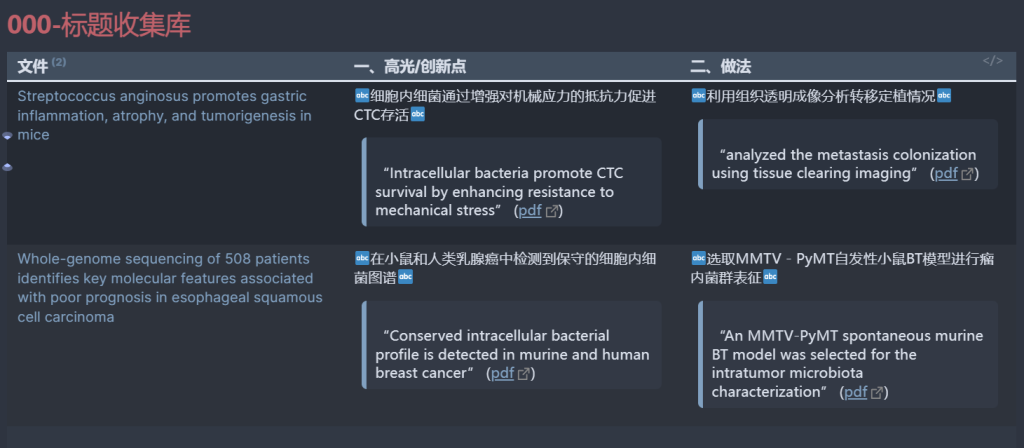
Task: Click abc icon after CTC存活
Action: 417,116
